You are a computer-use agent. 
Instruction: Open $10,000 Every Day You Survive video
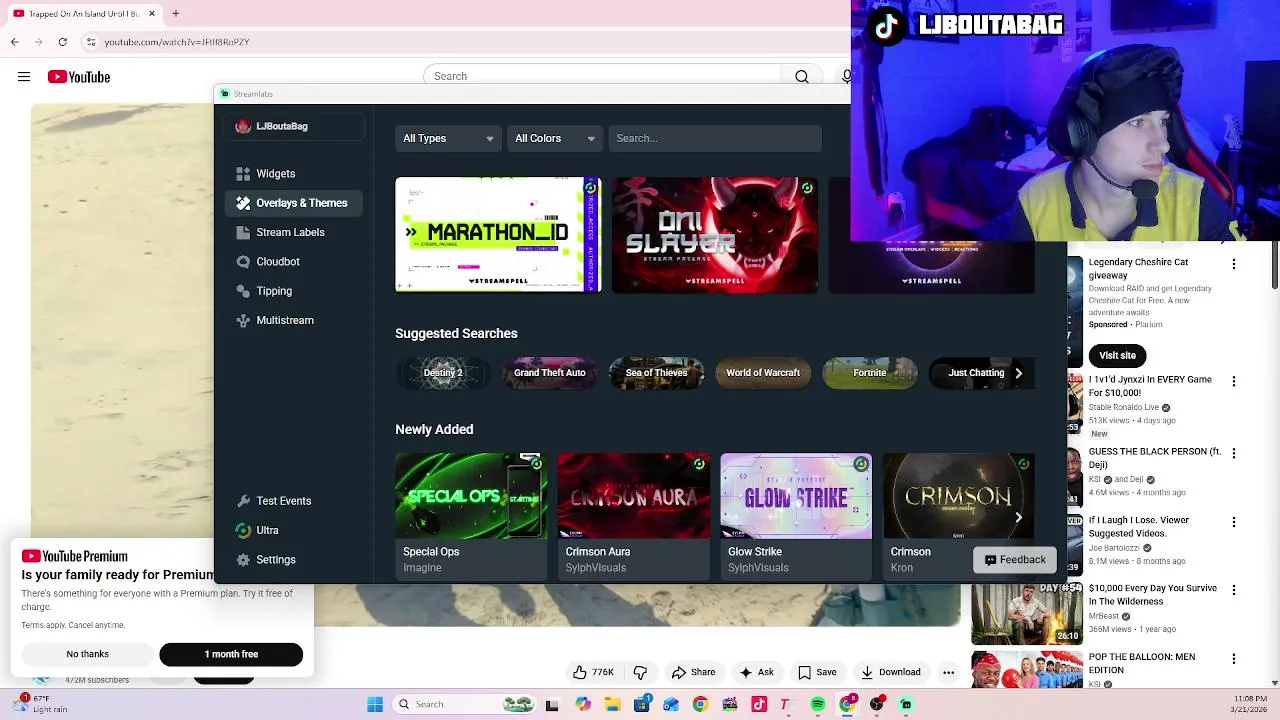[1153, 595]
